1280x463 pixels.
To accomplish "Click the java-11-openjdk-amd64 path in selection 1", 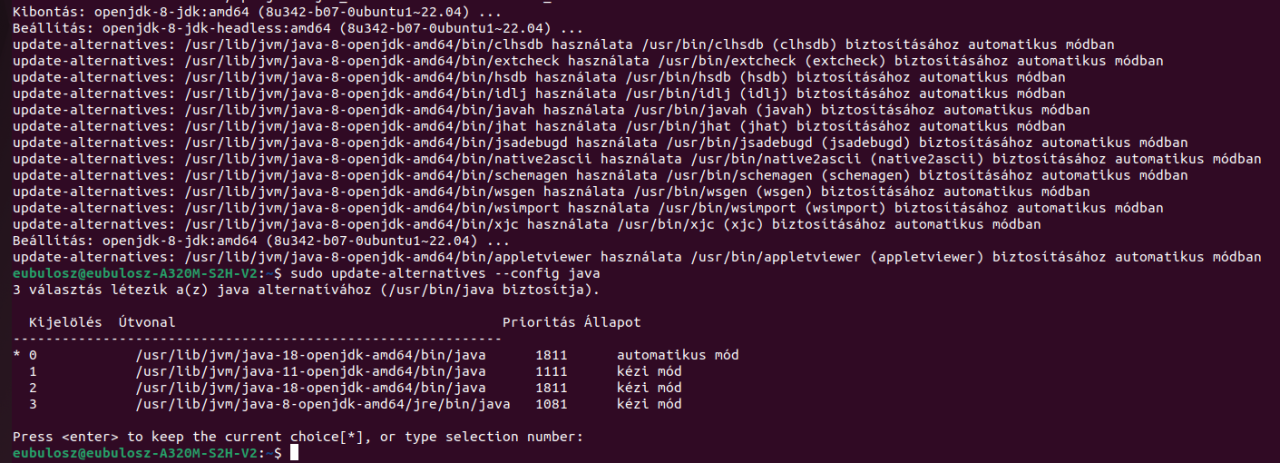I will coord(311,371).
